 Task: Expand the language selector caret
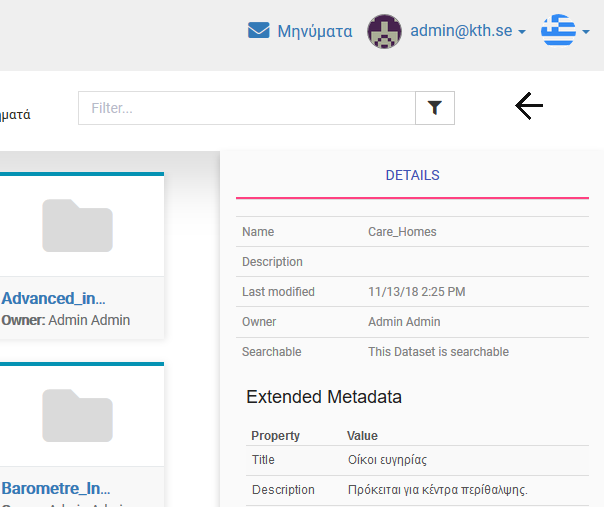[x=586, y=32]
